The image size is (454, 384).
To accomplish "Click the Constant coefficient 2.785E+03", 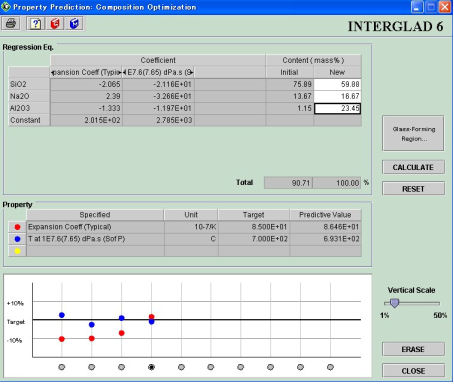I will 158,120.
